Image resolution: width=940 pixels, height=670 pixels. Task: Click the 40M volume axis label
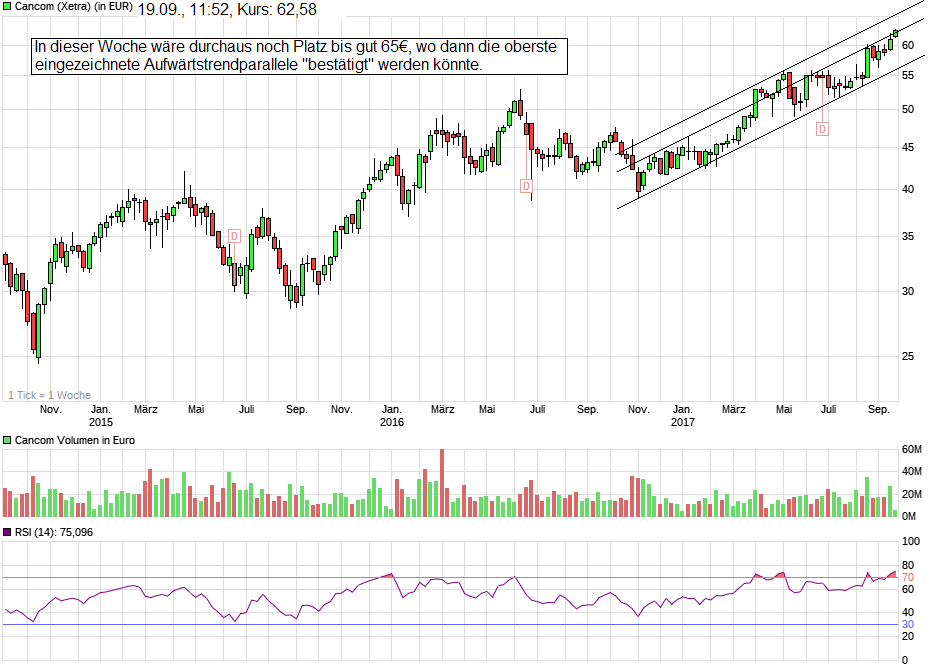(x=912, y=472)
